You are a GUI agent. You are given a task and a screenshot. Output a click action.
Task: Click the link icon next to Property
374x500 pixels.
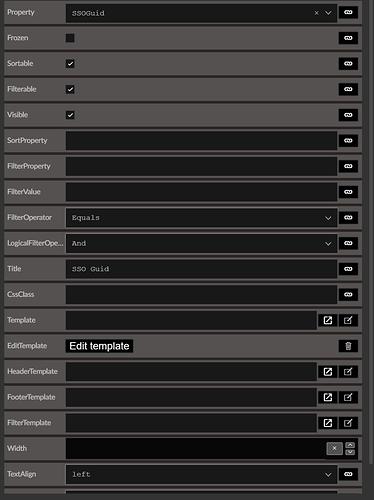348,12
